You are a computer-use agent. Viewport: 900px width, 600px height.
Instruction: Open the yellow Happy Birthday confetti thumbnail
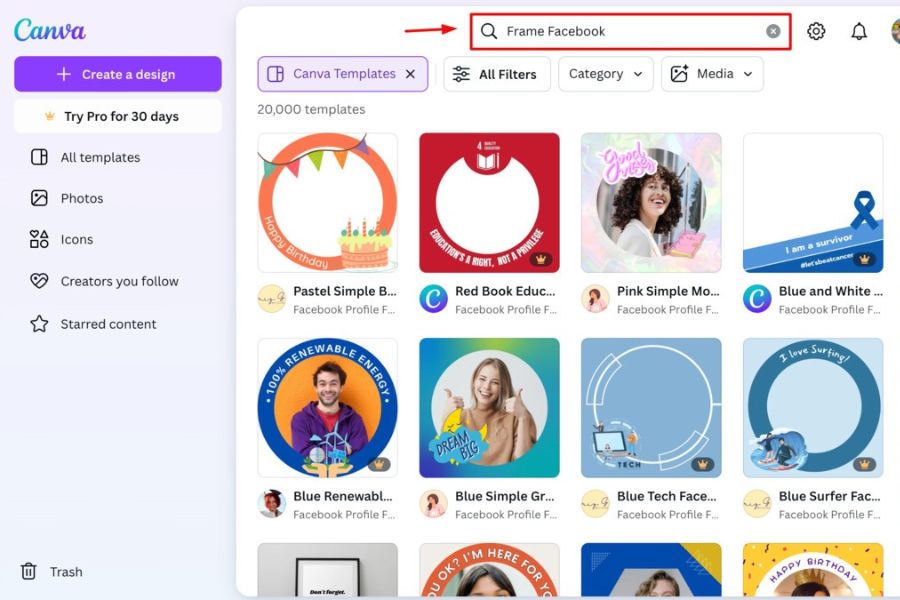click(813, 570)
